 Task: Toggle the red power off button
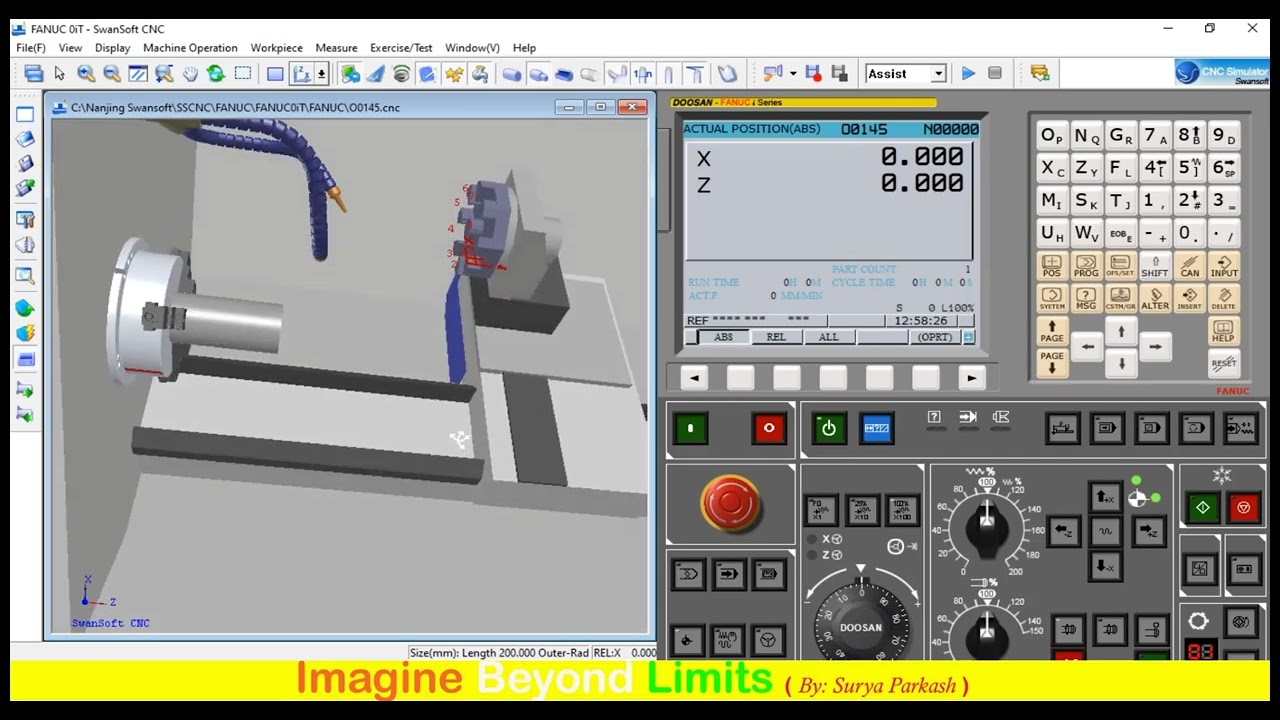pos(768,428)
